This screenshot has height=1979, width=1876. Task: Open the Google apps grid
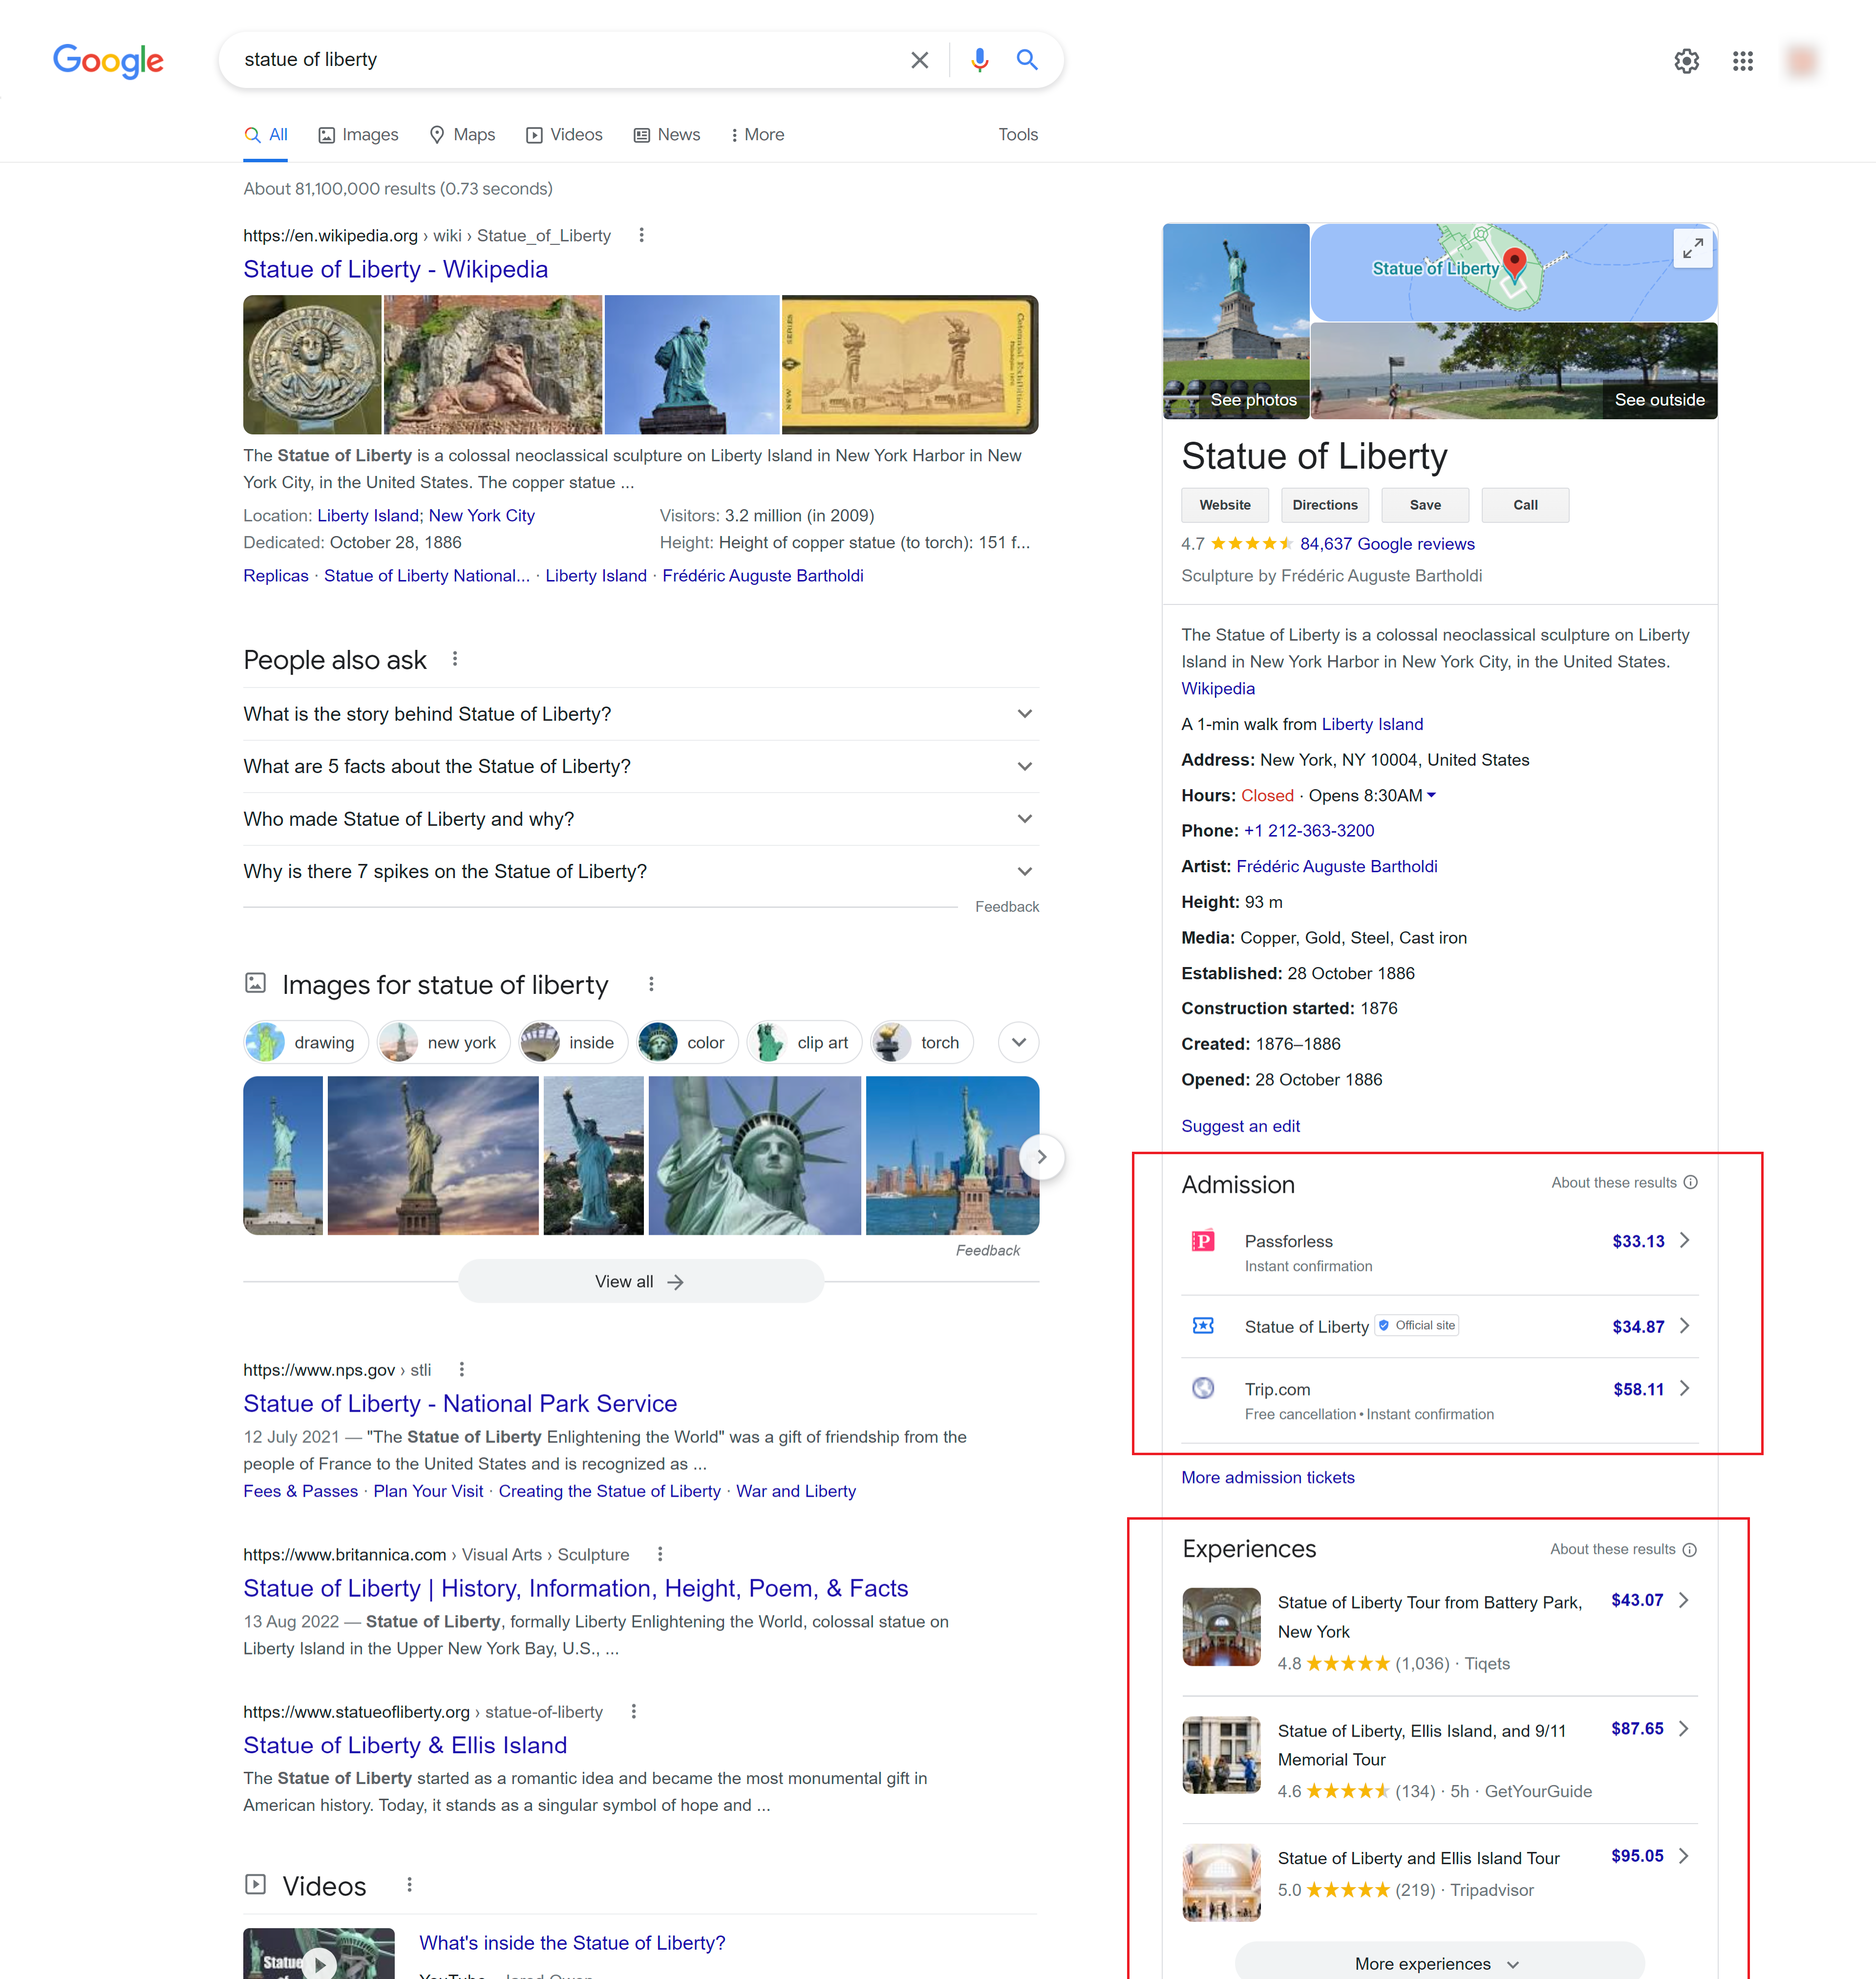tap(1742, 61)
